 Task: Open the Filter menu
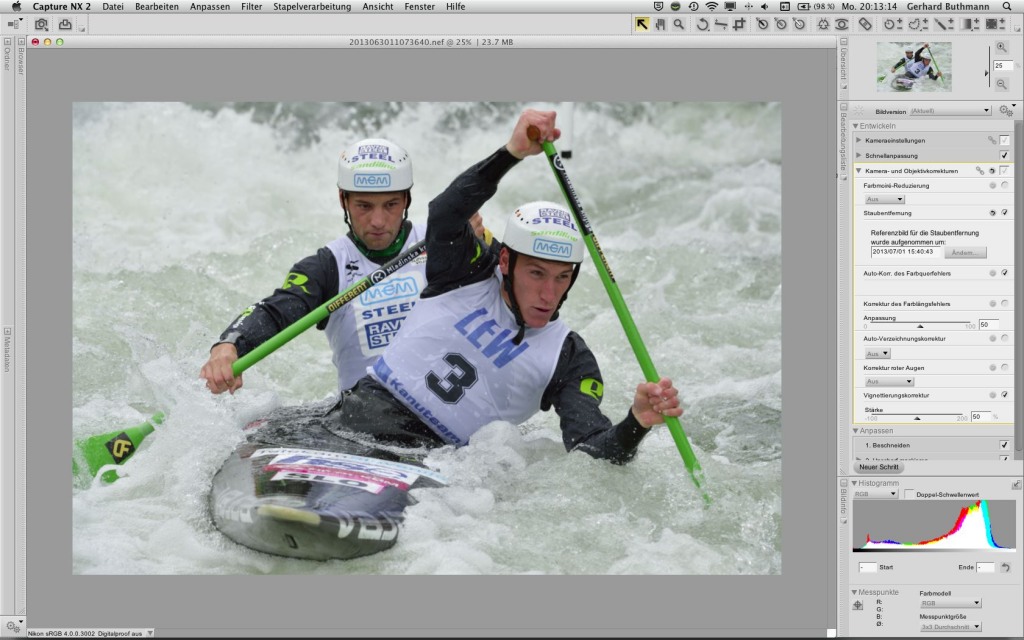[x=251, y=7]
